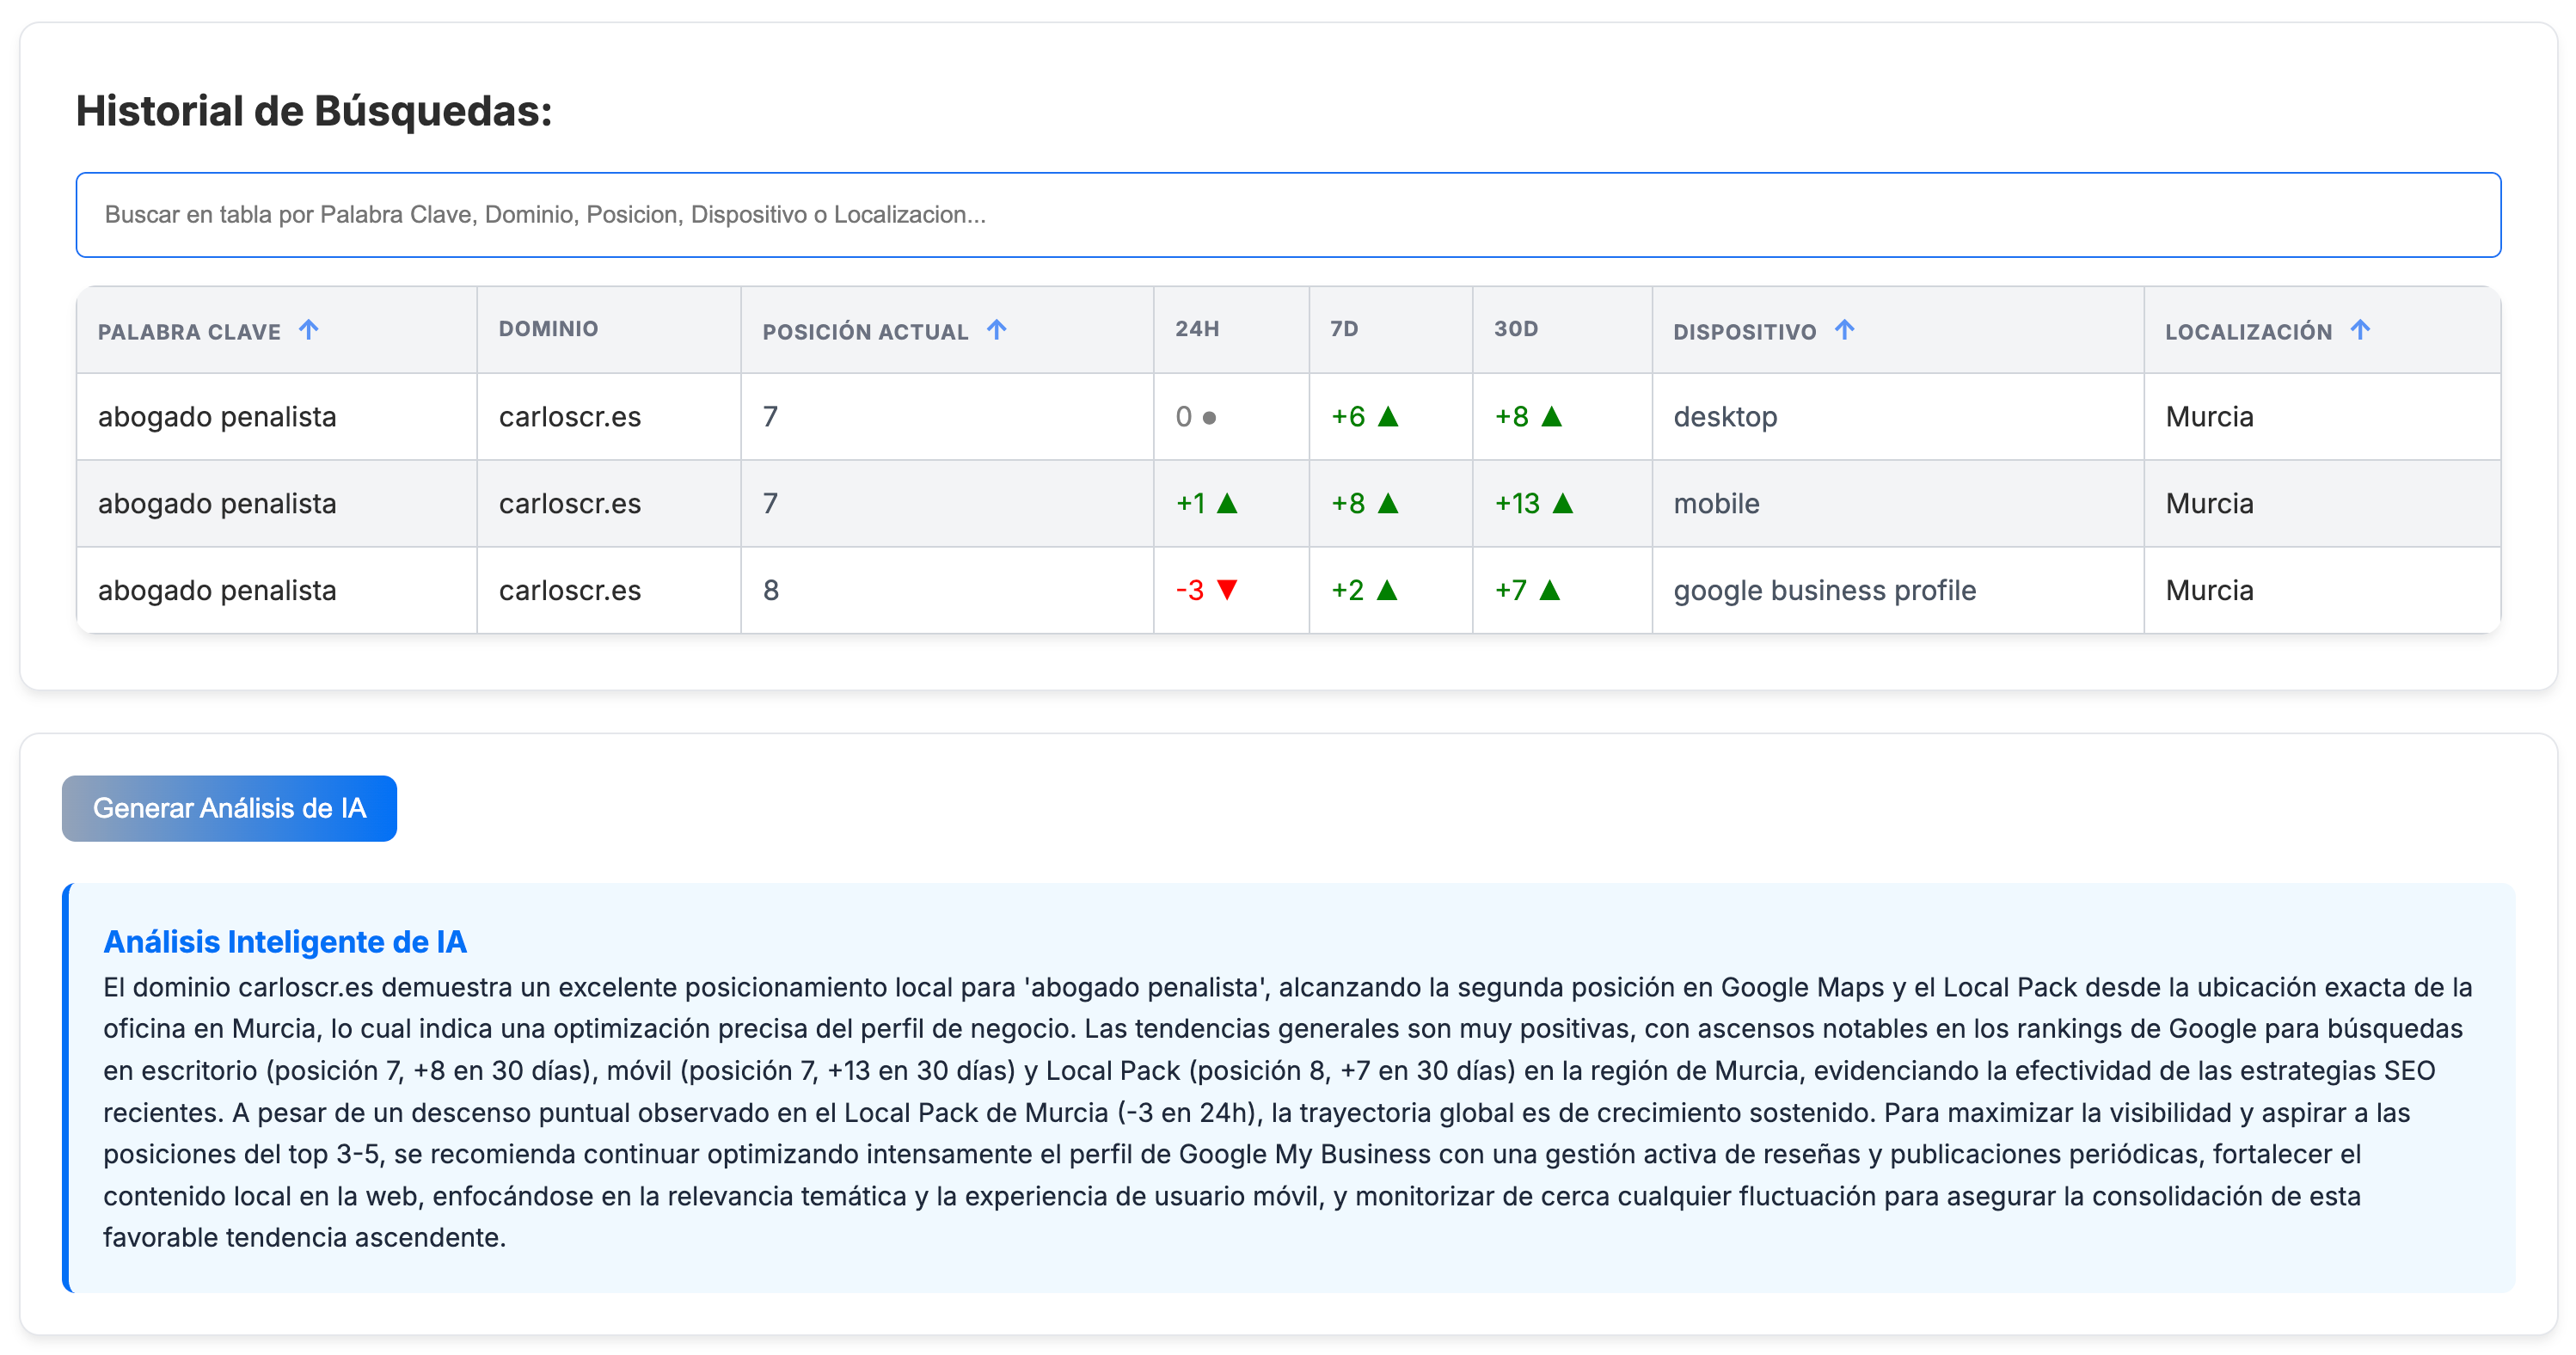
Task: Sort by Localización using the arrow icon
Action: [2362, 330]
